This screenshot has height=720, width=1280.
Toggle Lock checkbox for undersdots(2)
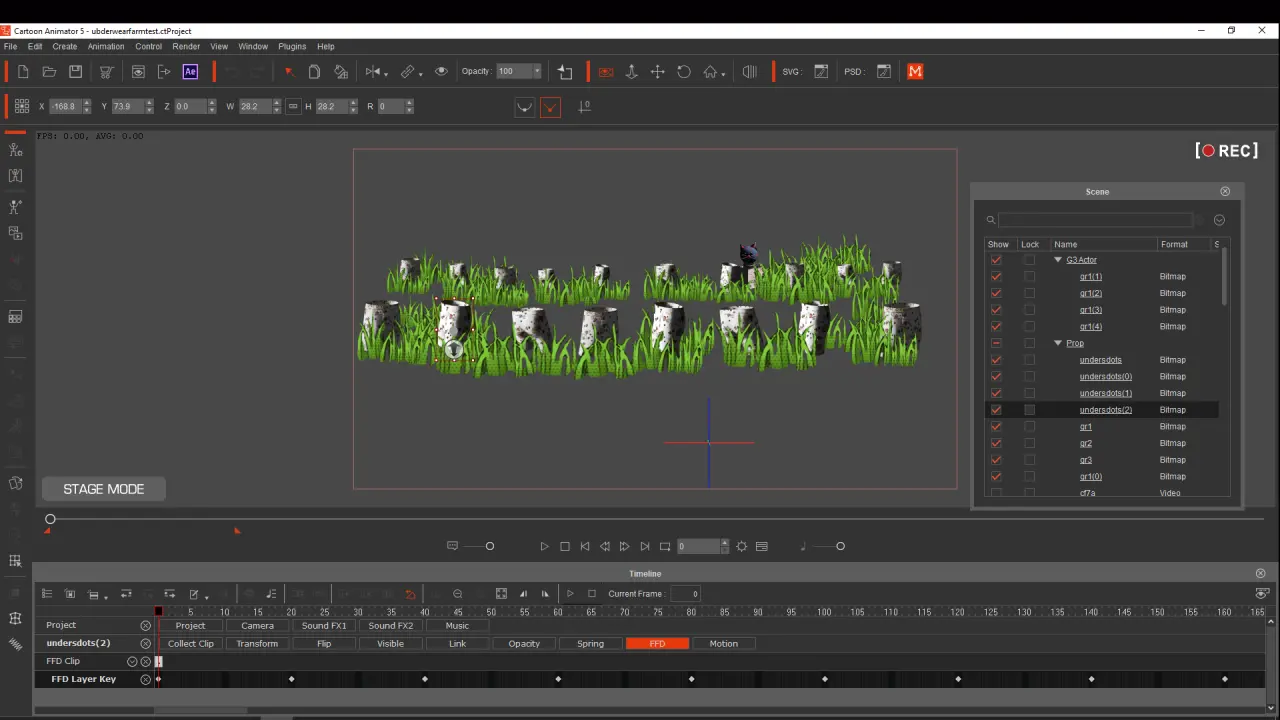click(x=1030, y=410)
